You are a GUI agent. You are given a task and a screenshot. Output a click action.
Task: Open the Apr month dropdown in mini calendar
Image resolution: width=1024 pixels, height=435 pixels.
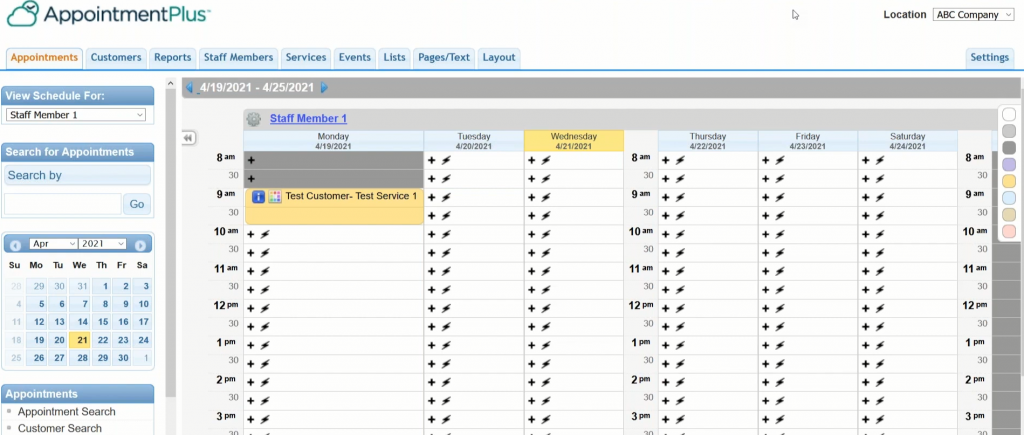tap(54, 244)
